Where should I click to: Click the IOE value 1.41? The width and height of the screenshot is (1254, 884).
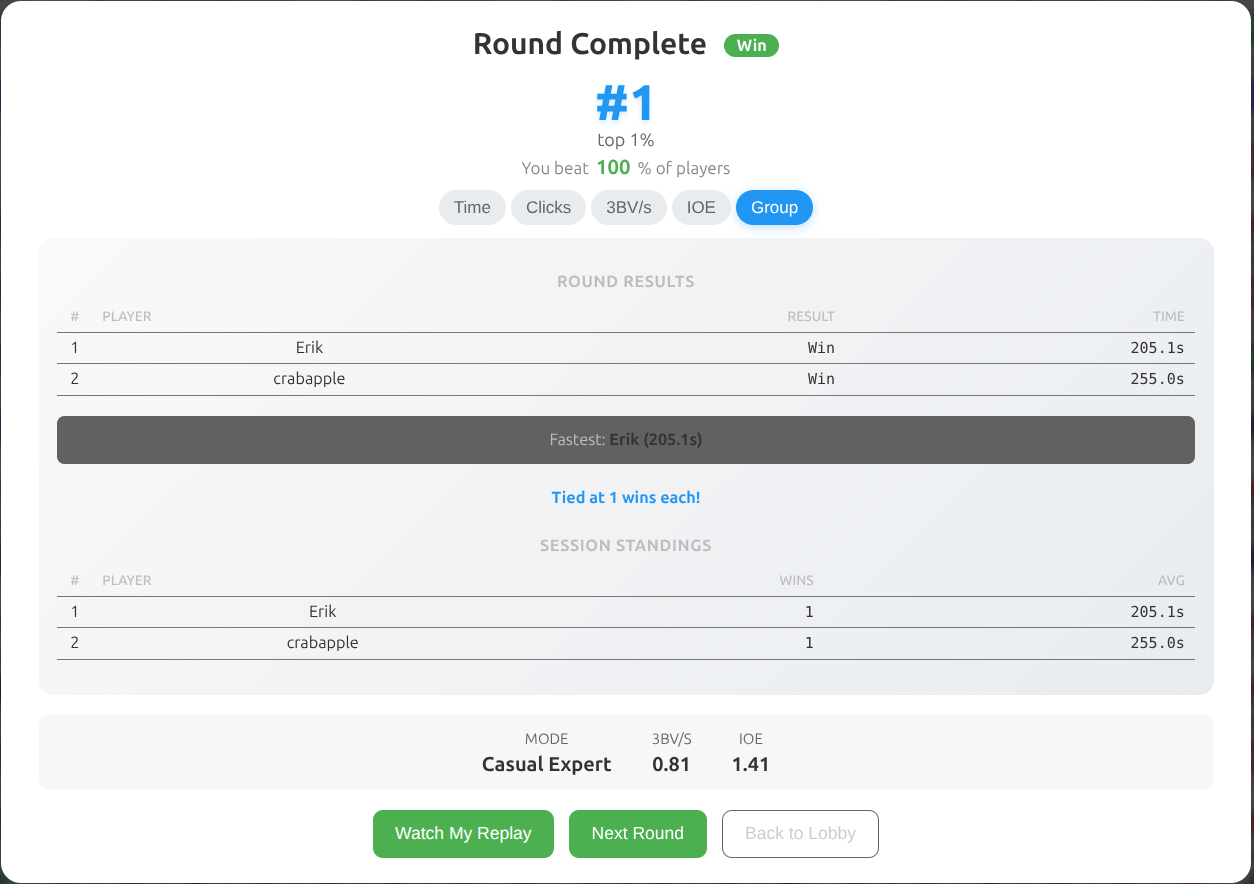click(x=750, y=763)
